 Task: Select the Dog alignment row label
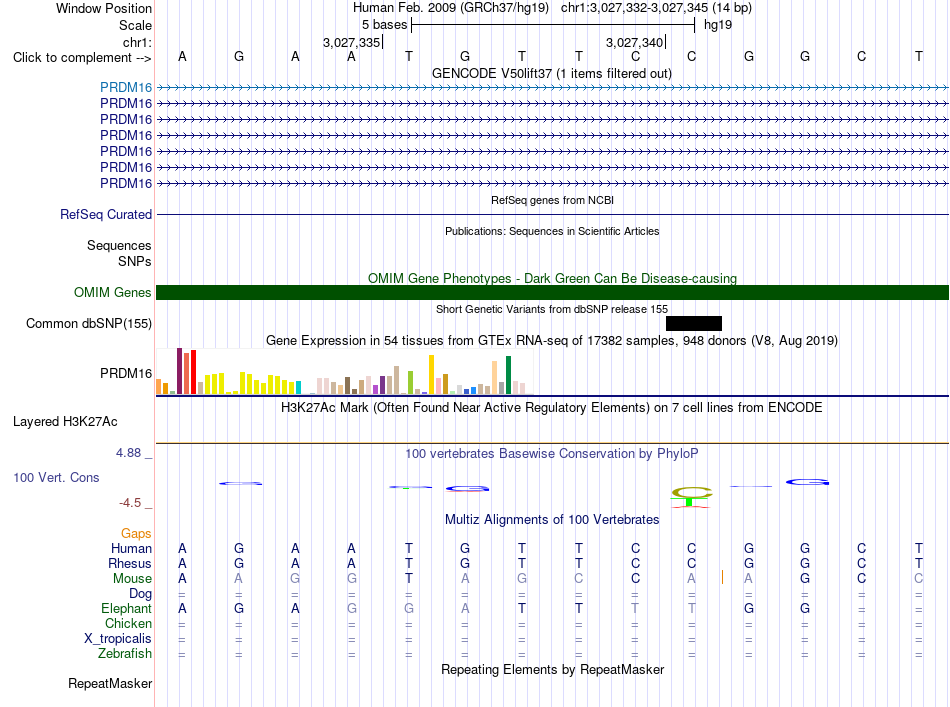coord(140,594)
